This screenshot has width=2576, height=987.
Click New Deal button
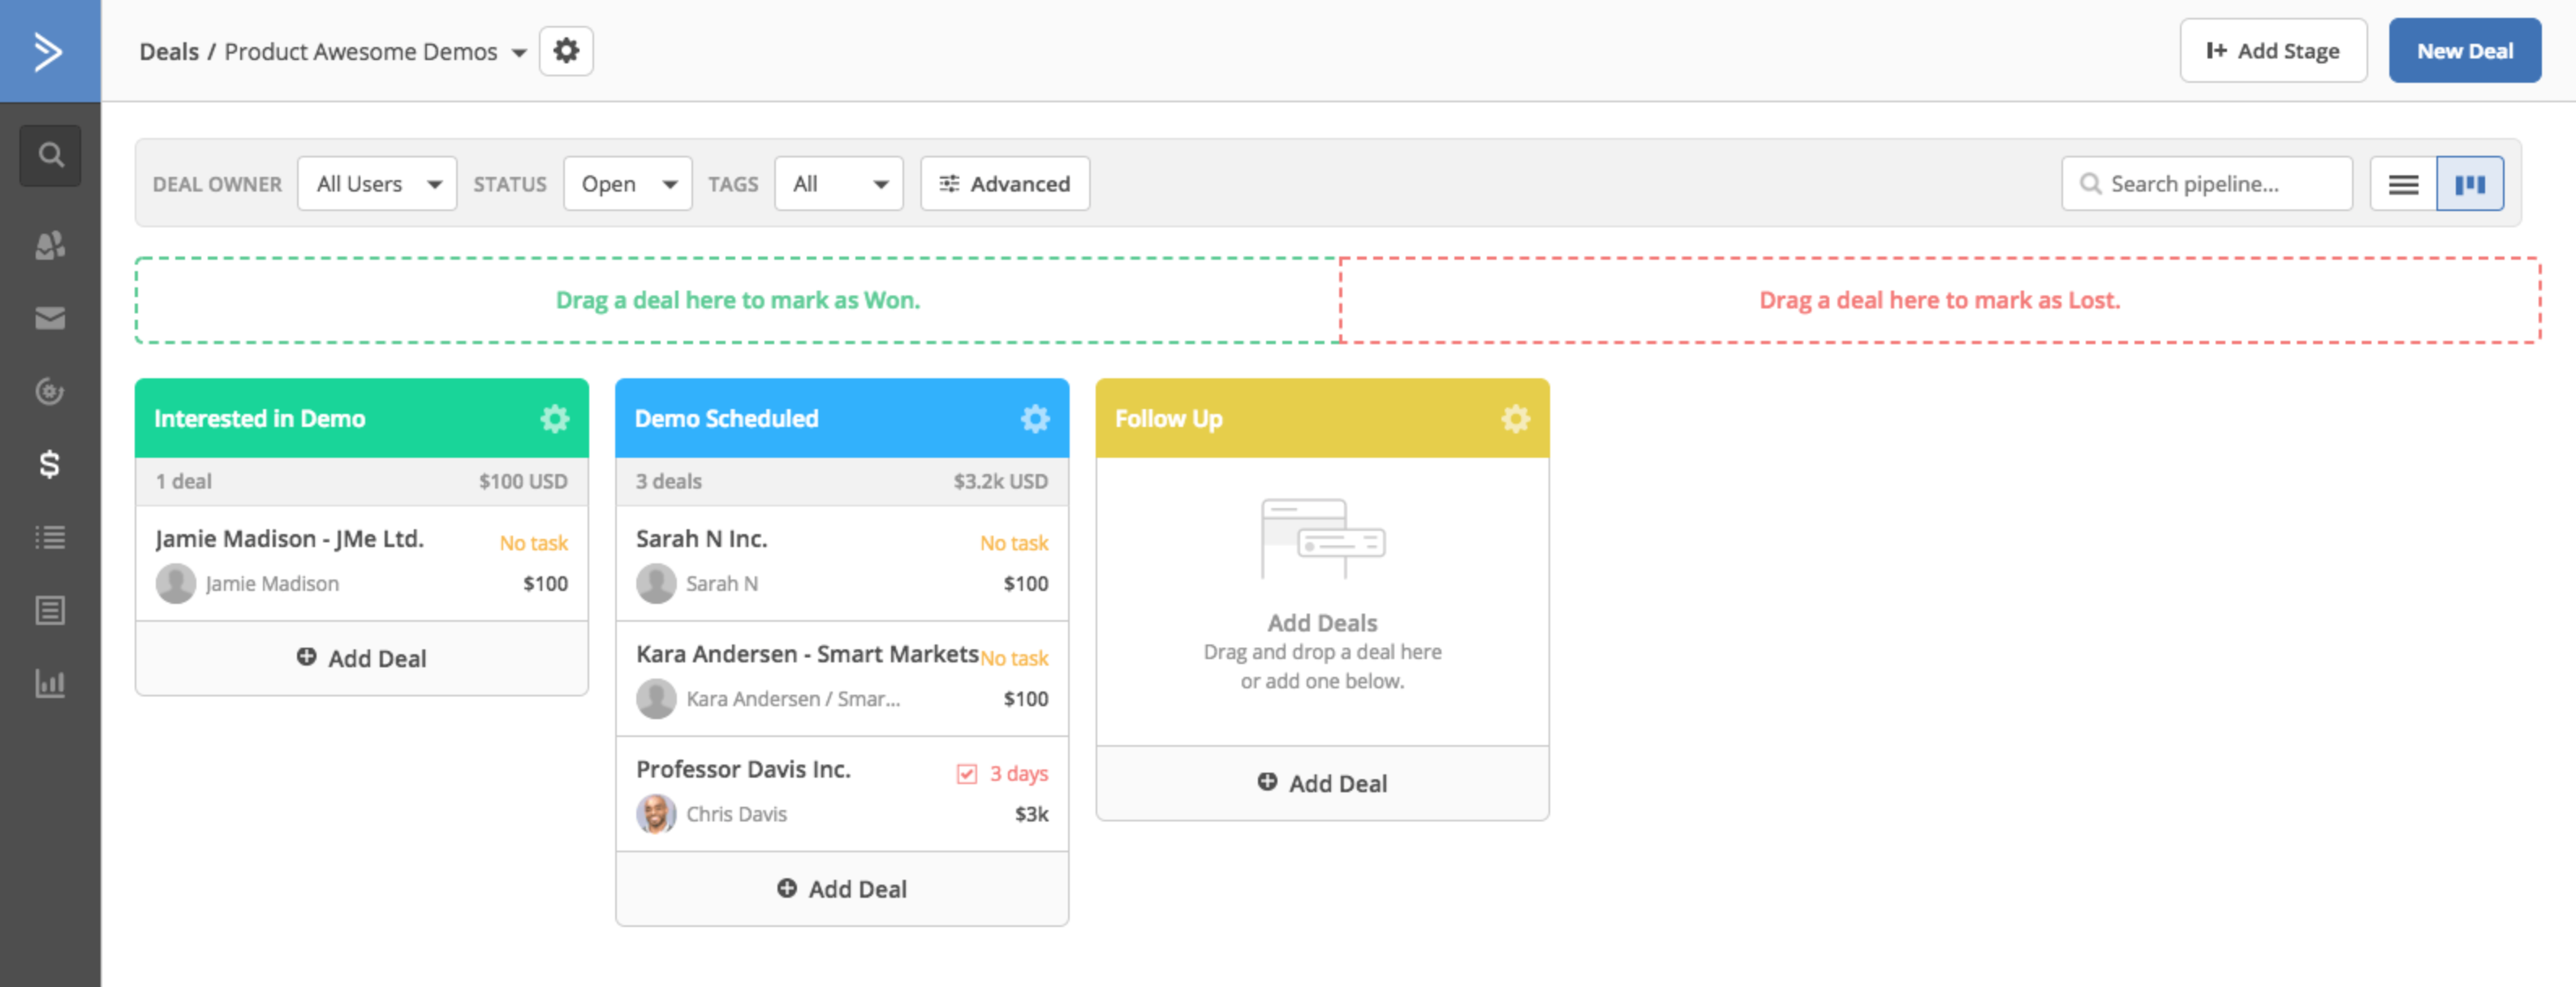pyautogui.click(x=2458, y=50)
